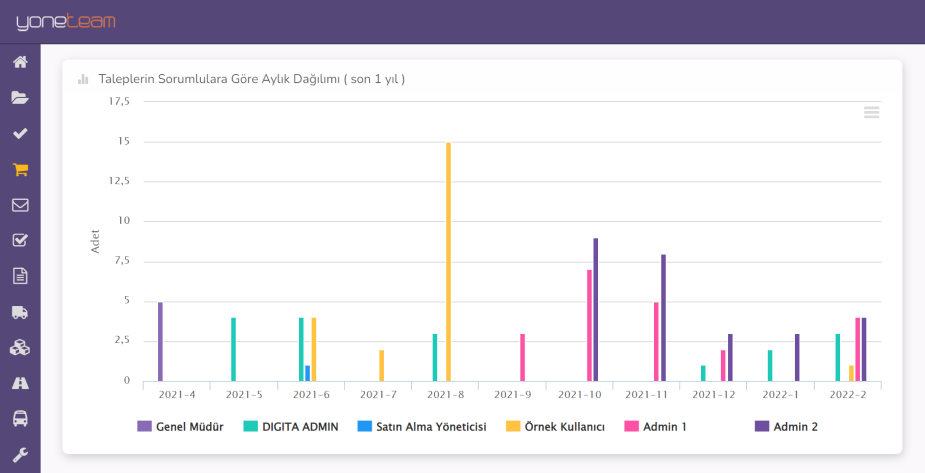Toggle DIGITA ADMIN series visibility

(290, 427)
